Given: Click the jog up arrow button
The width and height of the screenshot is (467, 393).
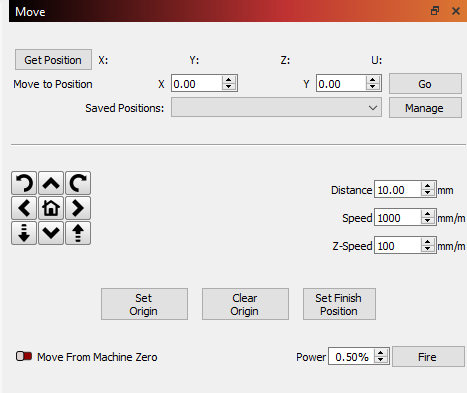Looking at the screenshot, I should [x=51, y=183].
